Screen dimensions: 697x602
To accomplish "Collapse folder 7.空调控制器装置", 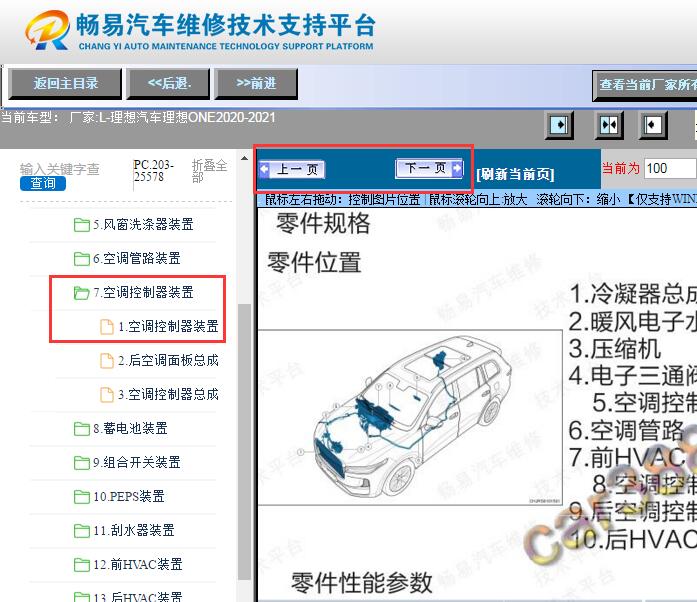I will click(143, 293).
